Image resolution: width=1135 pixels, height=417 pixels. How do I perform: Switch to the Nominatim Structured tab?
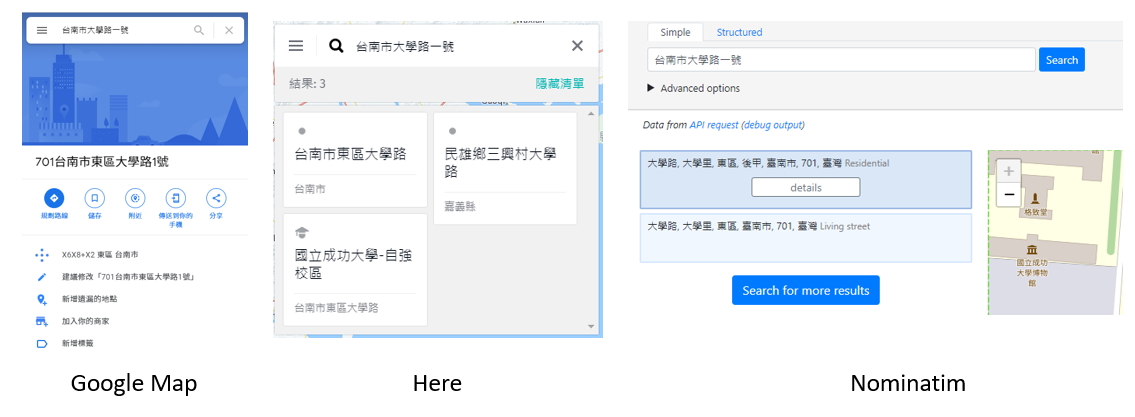pos(739,32)
